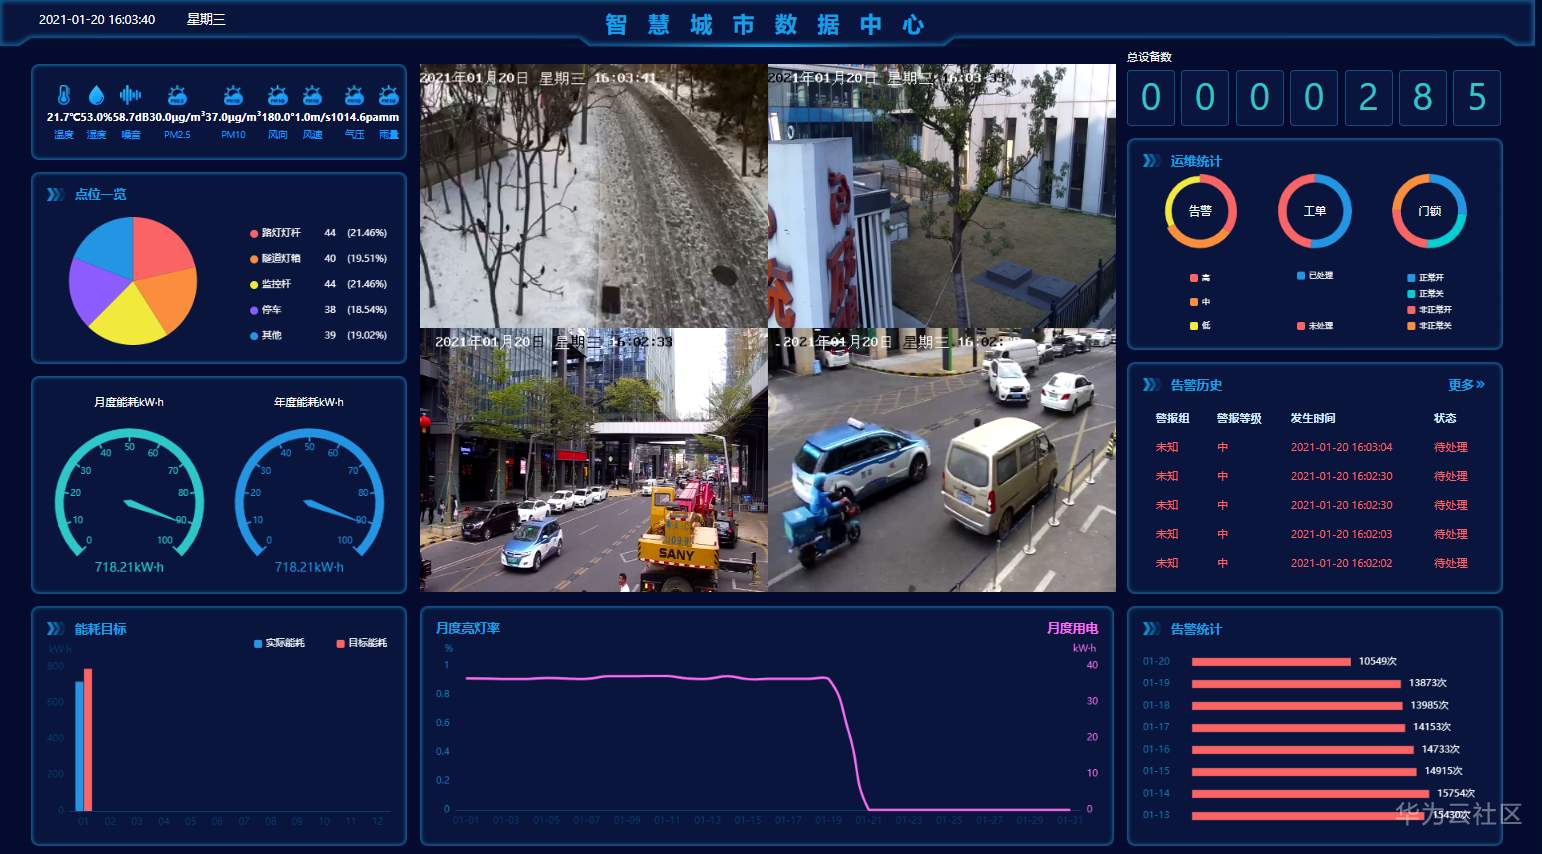Click the weather icon above PM10
This screenshot has height=854, width=1542.
(233, 95)
